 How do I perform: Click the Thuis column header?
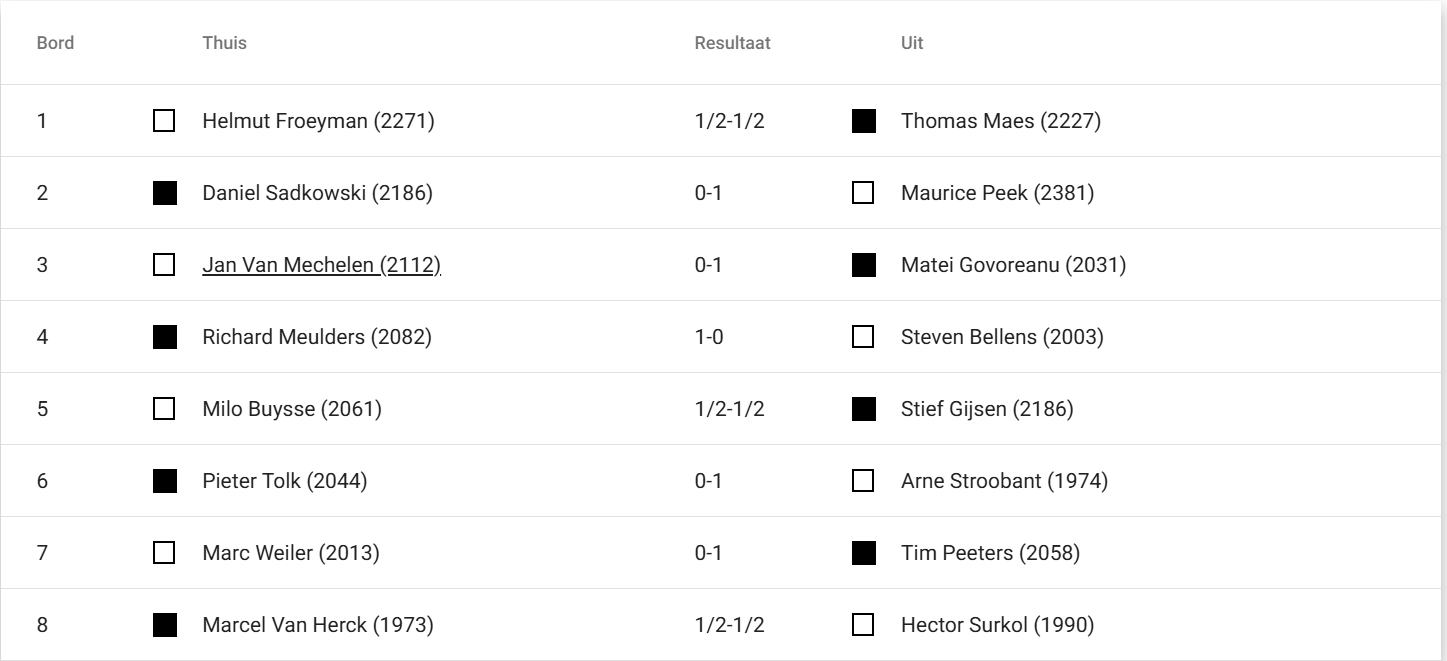coord(224,44)
